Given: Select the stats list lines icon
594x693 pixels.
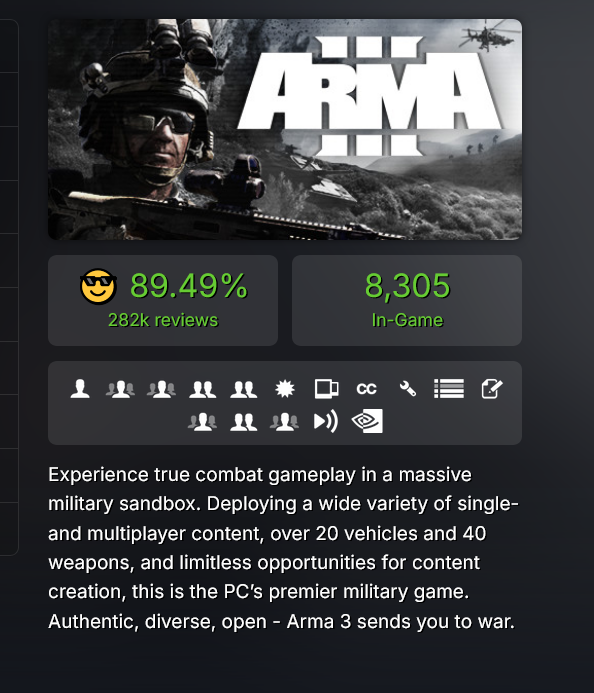Looking at the screenshot, I should point(449,389).
